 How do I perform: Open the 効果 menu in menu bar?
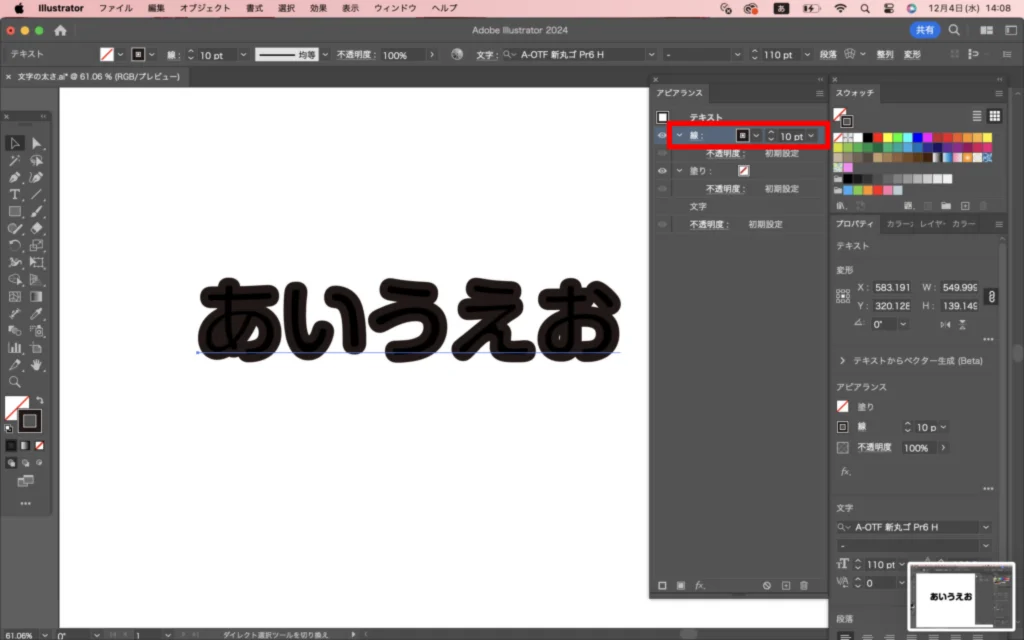tap(318, 8)
